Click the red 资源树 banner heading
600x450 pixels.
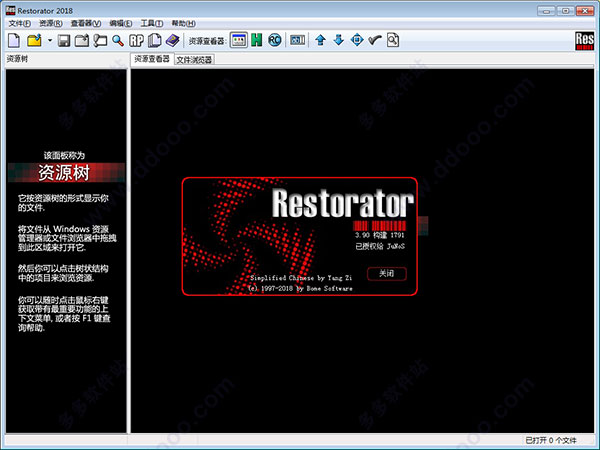point(64,173)
